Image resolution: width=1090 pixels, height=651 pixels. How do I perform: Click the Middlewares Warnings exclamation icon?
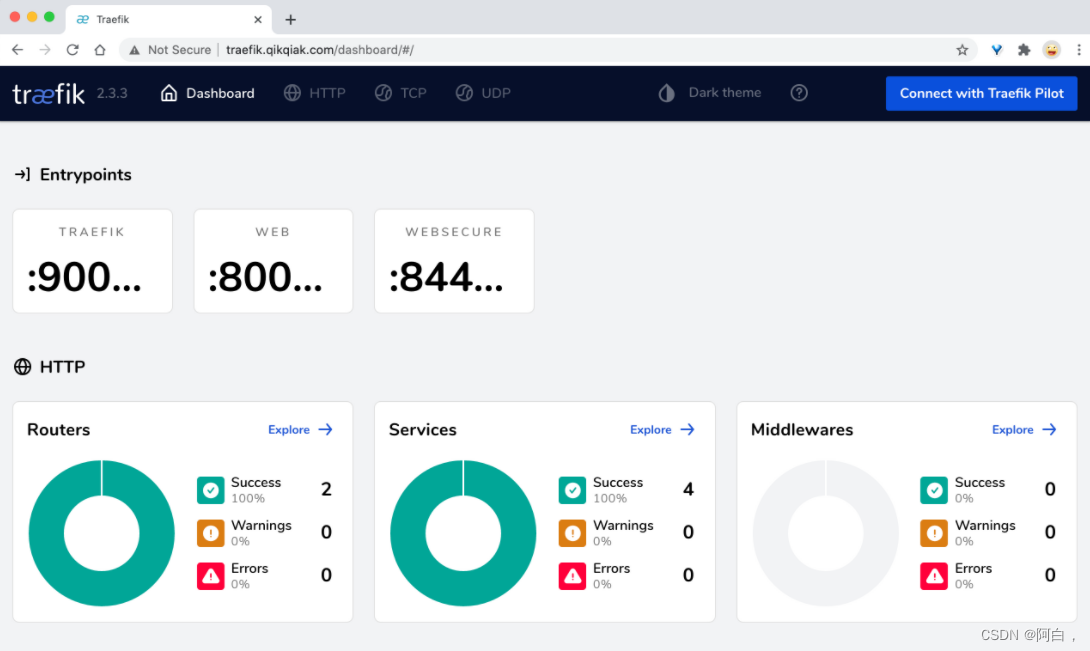(x=934, y=533)
